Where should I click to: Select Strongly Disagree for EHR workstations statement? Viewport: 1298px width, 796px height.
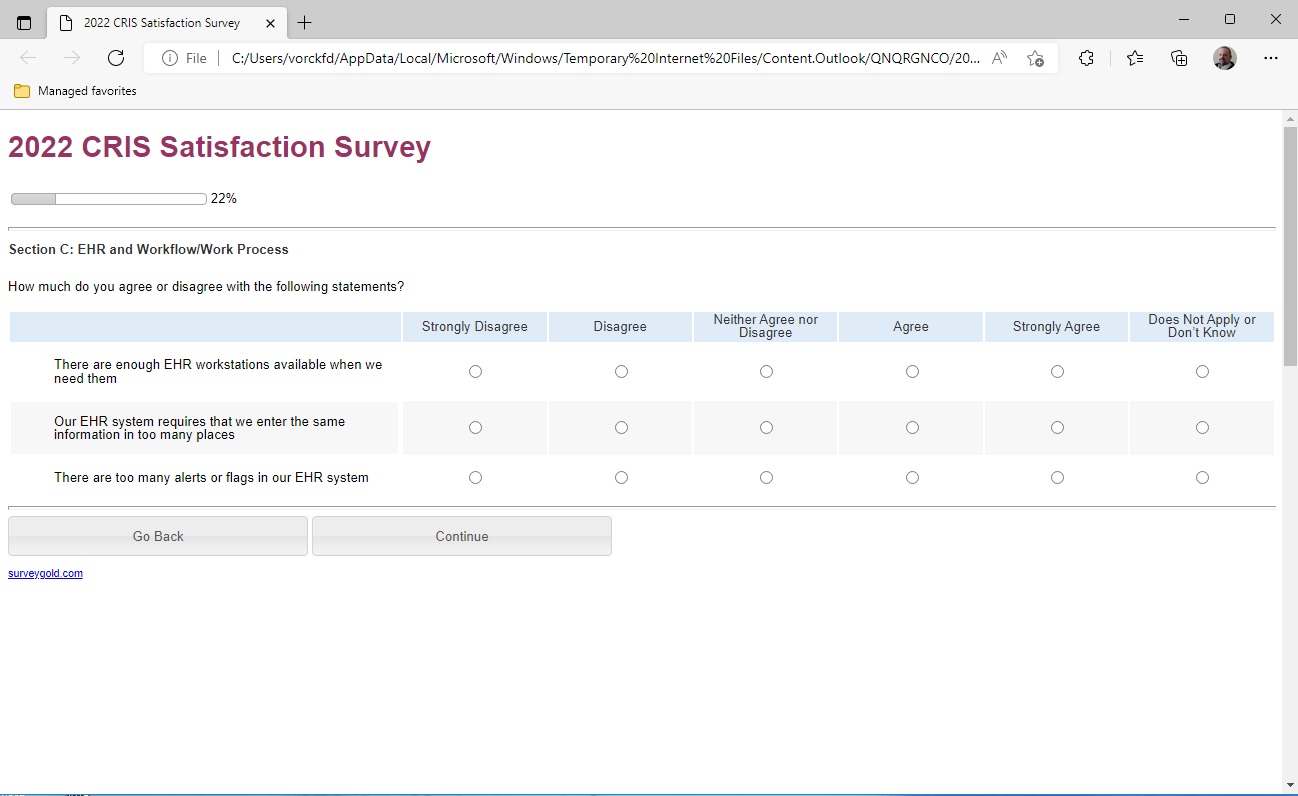click(475, 372)
